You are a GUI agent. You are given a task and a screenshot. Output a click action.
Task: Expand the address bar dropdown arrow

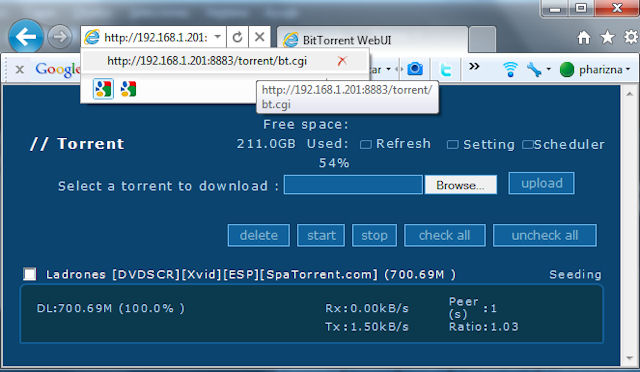coord(218,37)
